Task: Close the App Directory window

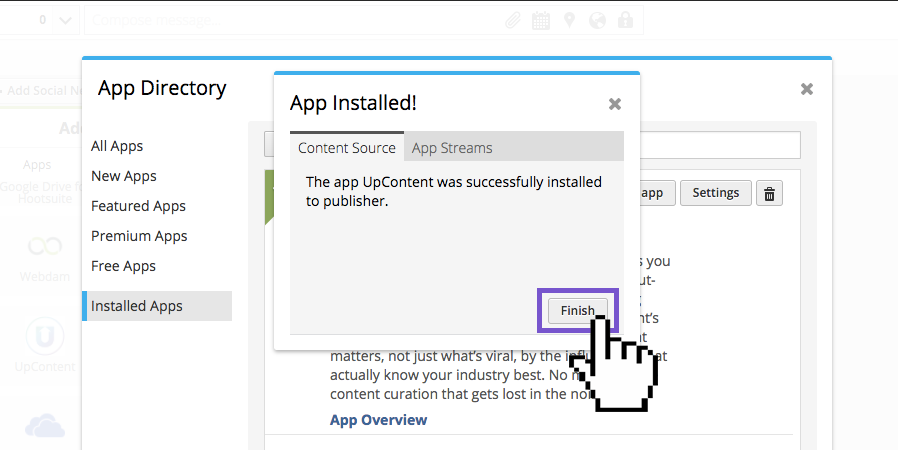Action: tap(806, 89)
